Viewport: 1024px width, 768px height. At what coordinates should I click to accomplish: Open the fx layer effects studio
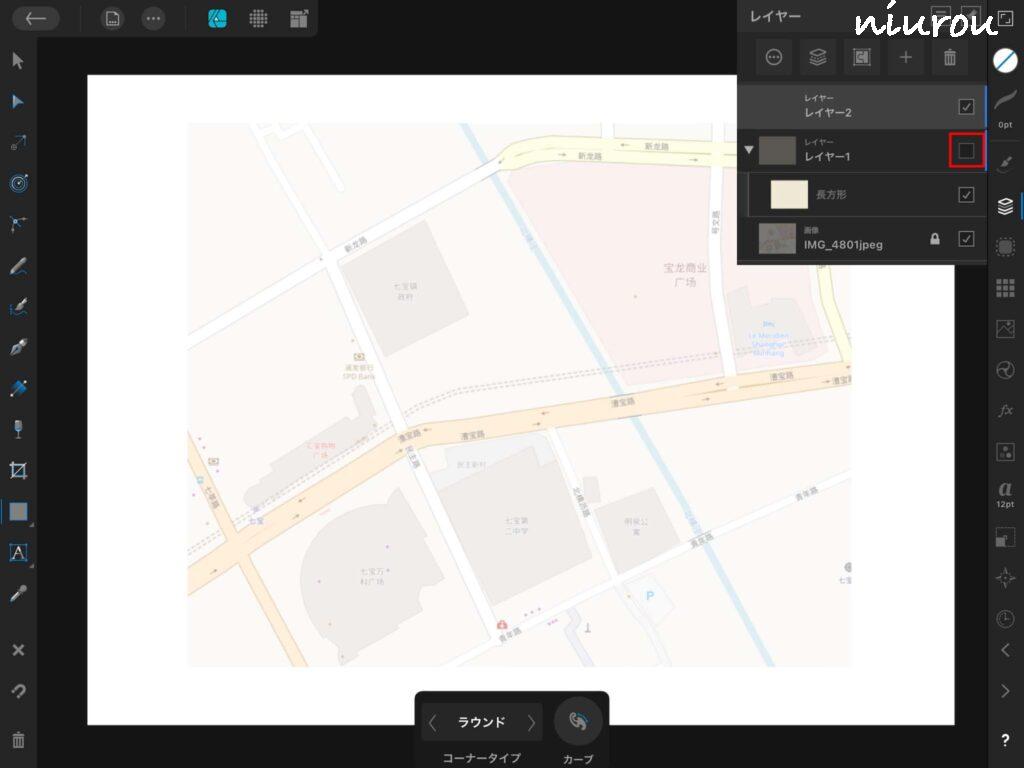1005,411
